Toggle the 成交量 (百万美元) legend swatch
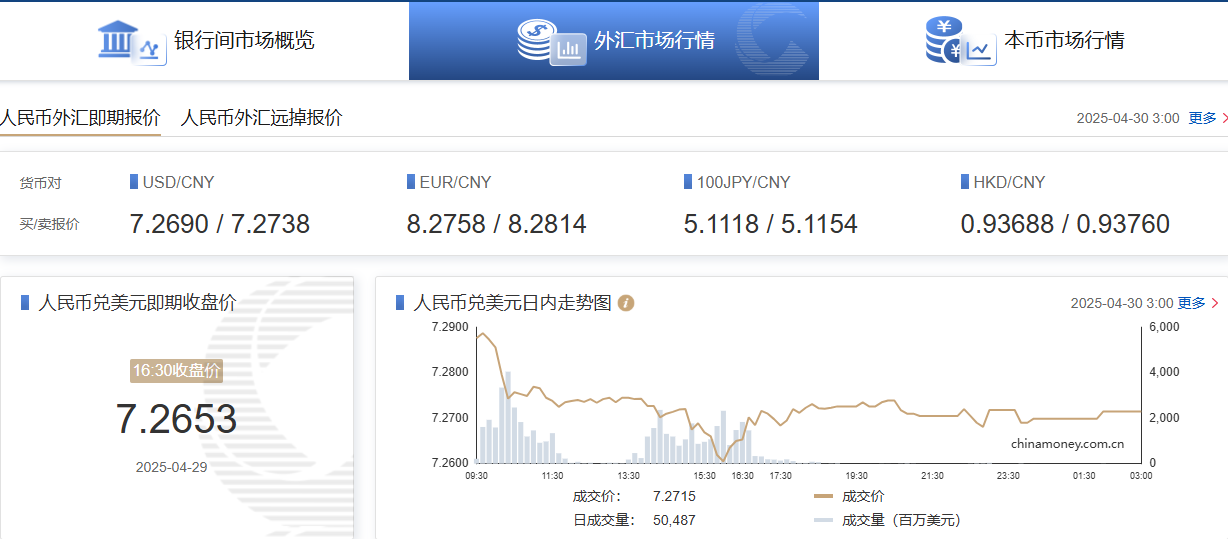Viewport: 1228px width, 539px height. [x=823, y=520]
